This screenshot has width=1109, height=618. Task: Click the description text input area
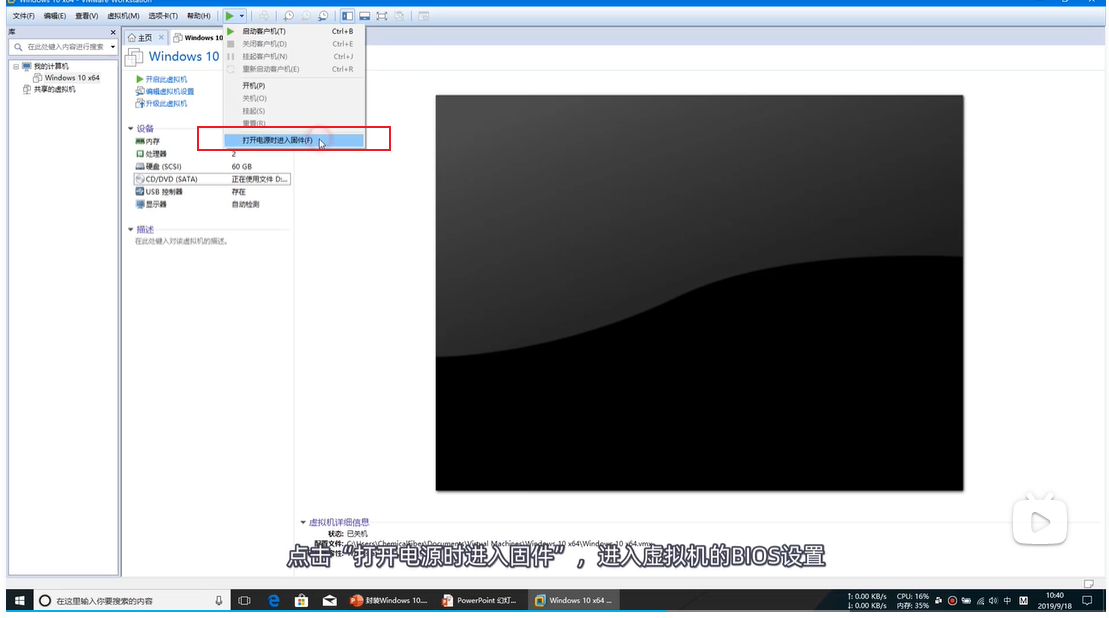pyautogui.click(x=181, y=241)
